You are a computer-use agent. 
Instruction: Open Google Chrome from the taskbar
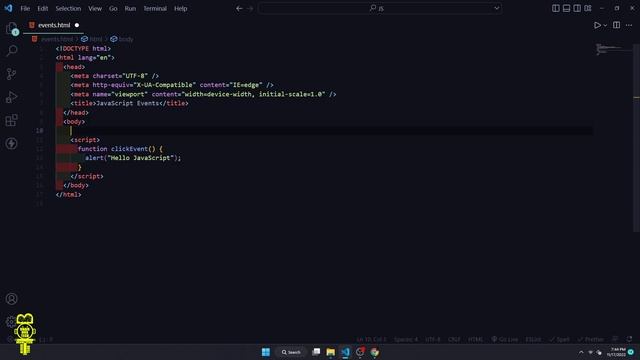tap(375, 352)
